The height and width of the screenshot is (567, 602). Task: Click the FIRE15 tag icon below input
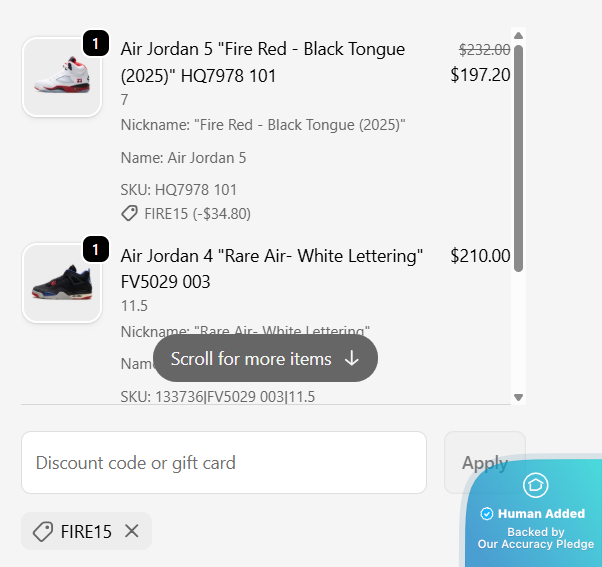coord(43,531)
